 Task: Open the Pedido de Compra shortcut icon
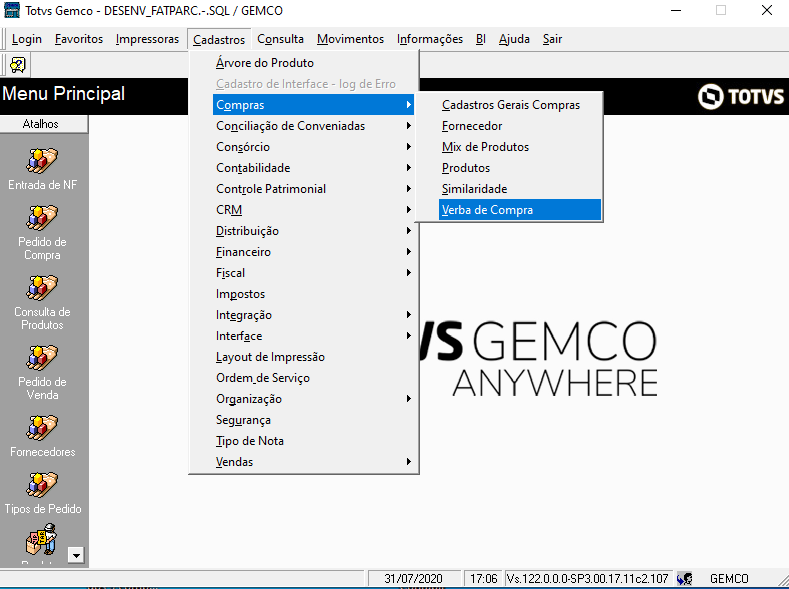42,217
